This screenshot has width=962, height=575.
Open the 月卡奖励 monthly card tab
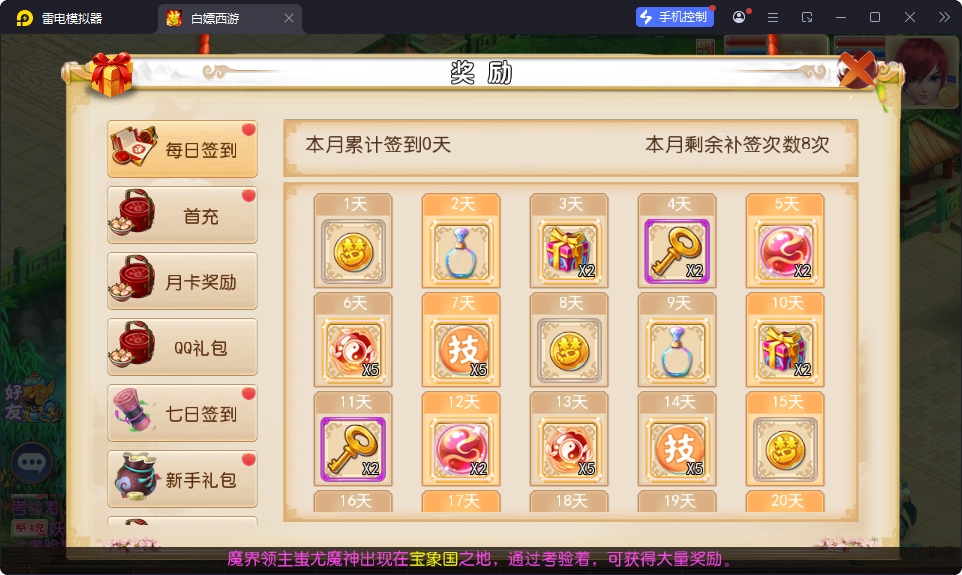(x=182, y=281)
